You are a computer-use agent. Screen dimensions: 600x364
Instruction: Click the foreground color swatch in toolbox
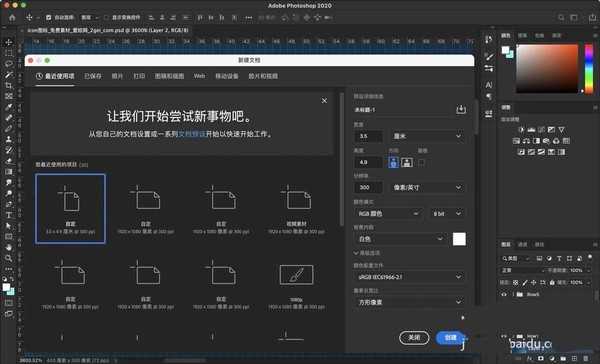pyautogui.click(x=6, y=287)
